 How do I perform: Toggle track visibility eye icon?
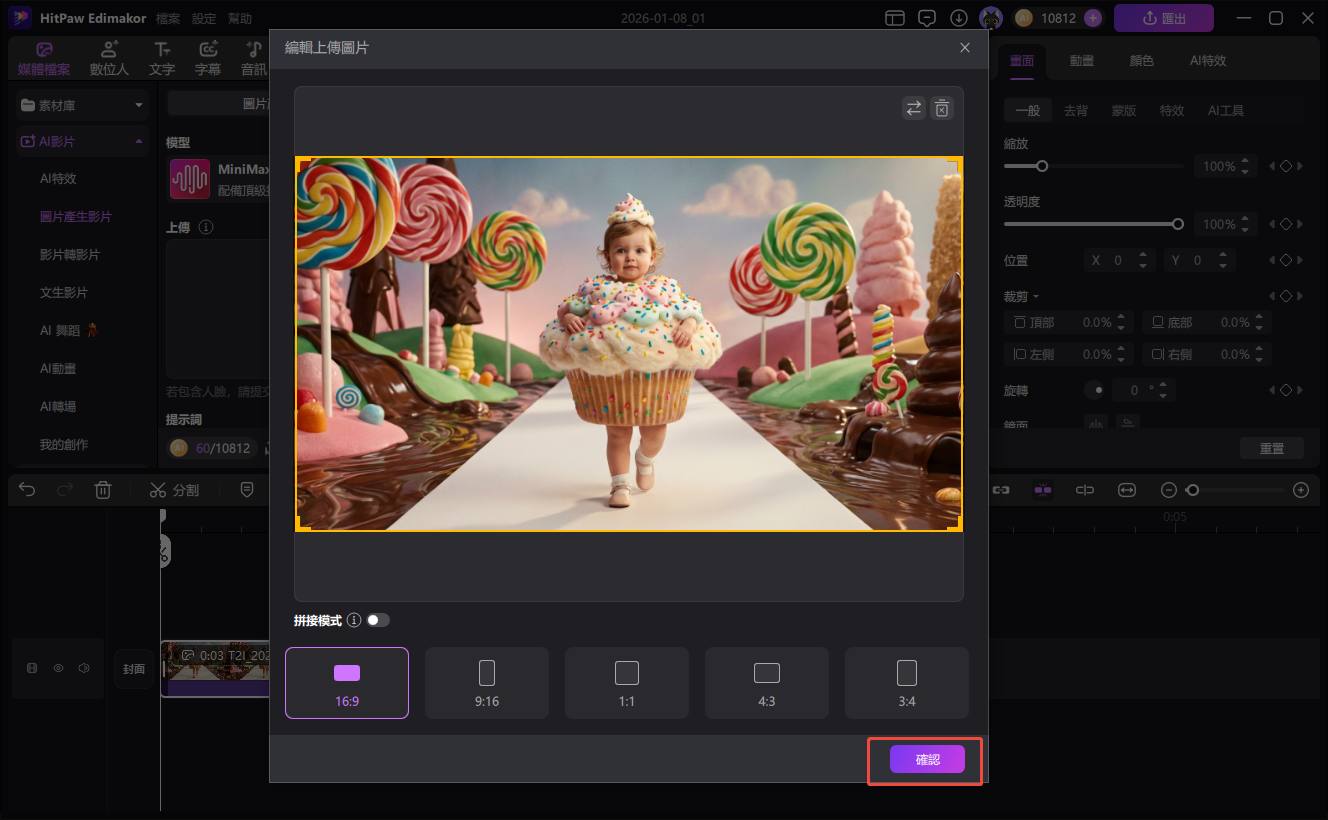click(x=58, y=668)
